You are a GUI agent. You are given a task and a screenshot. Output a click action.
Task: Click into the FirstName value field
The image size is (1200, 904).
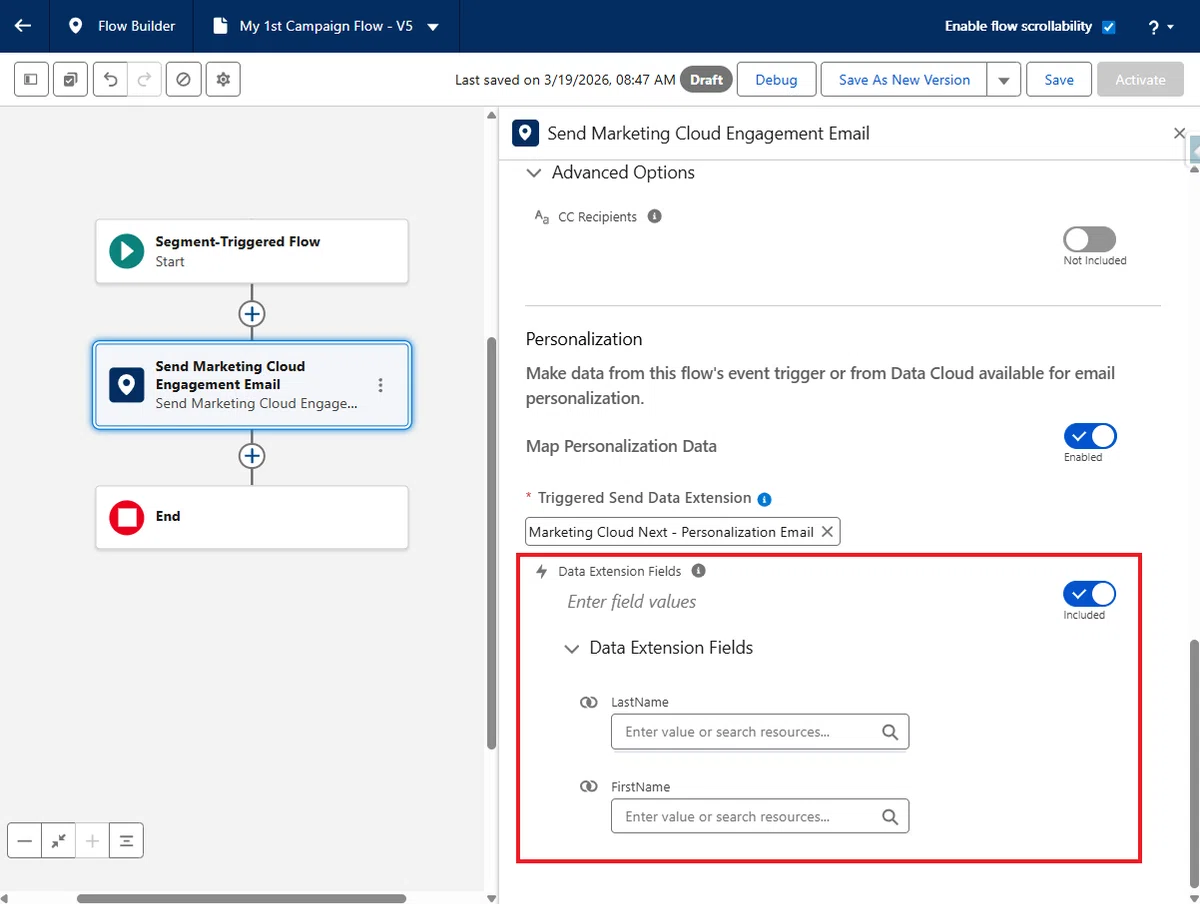pos(760,817)
